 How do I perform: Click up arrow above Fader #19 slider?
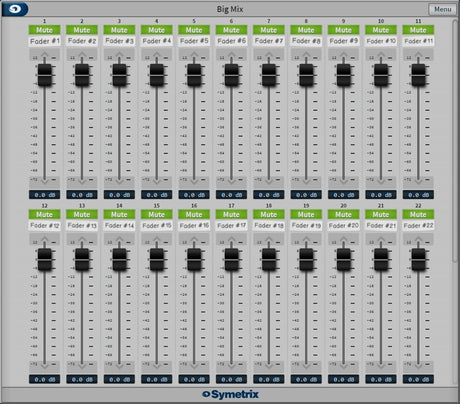click(x=306, y=239)
